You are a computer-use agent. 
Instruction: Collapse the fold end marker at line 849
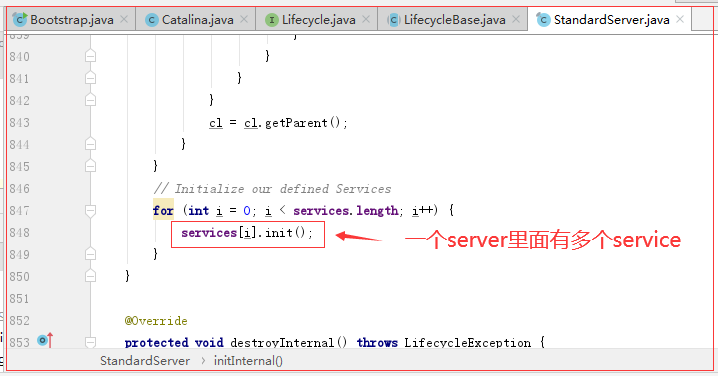click(90, 254)
